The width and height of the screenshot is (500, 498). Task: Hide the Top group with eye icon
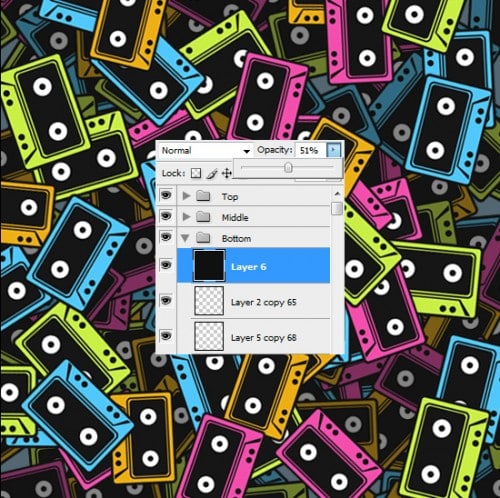pyautogui.click(x=166, y=195)
